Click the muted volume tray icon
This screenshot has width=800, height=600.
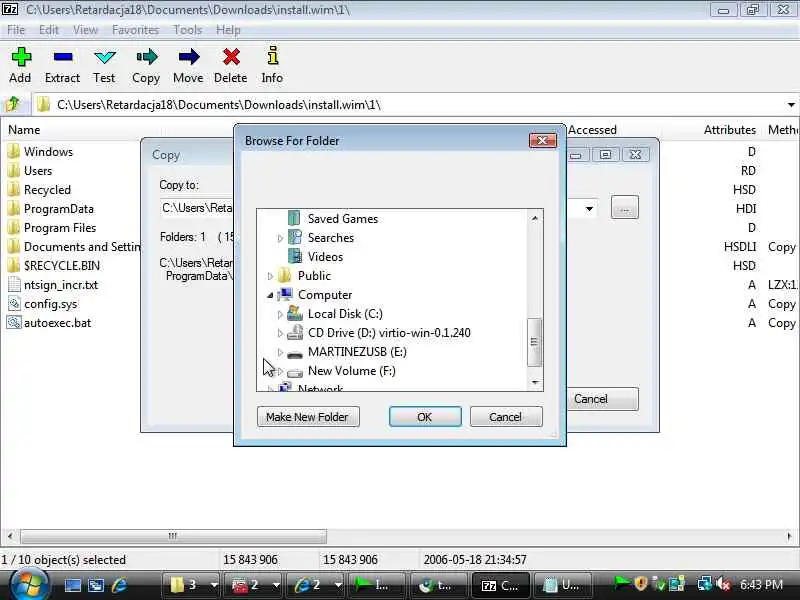[x=723, y=585]
